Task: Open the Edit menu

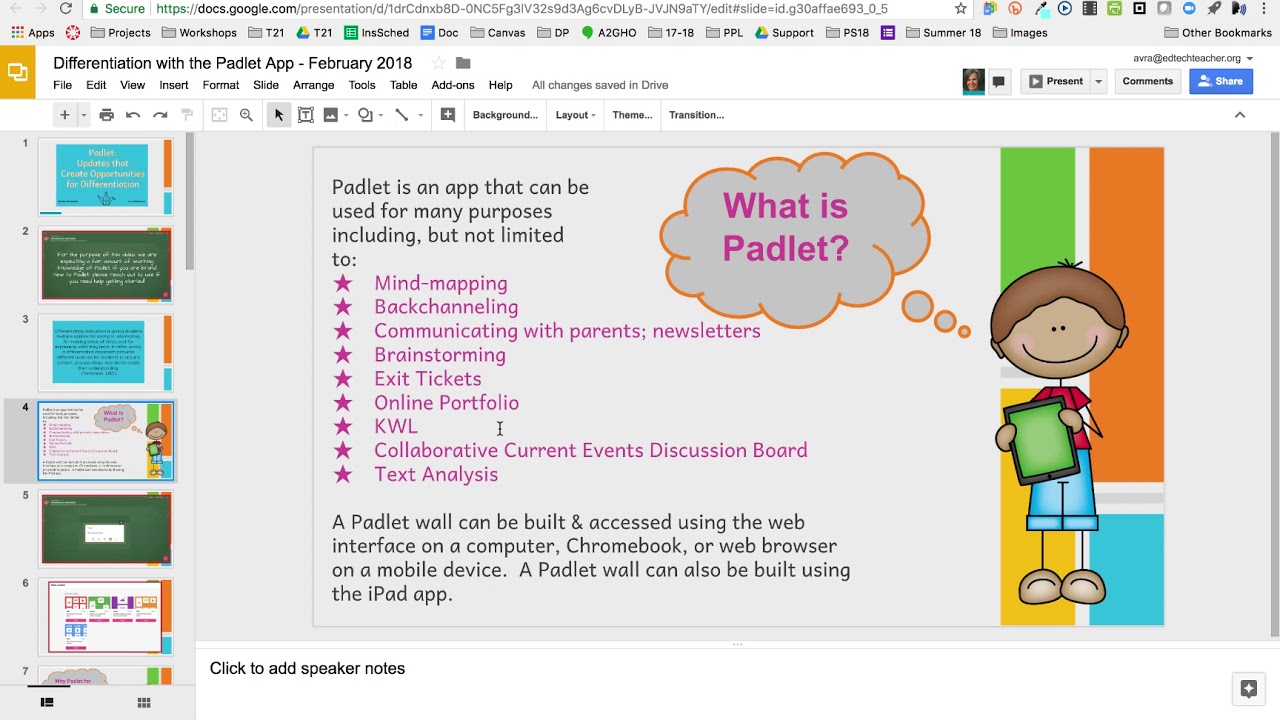Action: pyautogui.click(x=96, y=85)
